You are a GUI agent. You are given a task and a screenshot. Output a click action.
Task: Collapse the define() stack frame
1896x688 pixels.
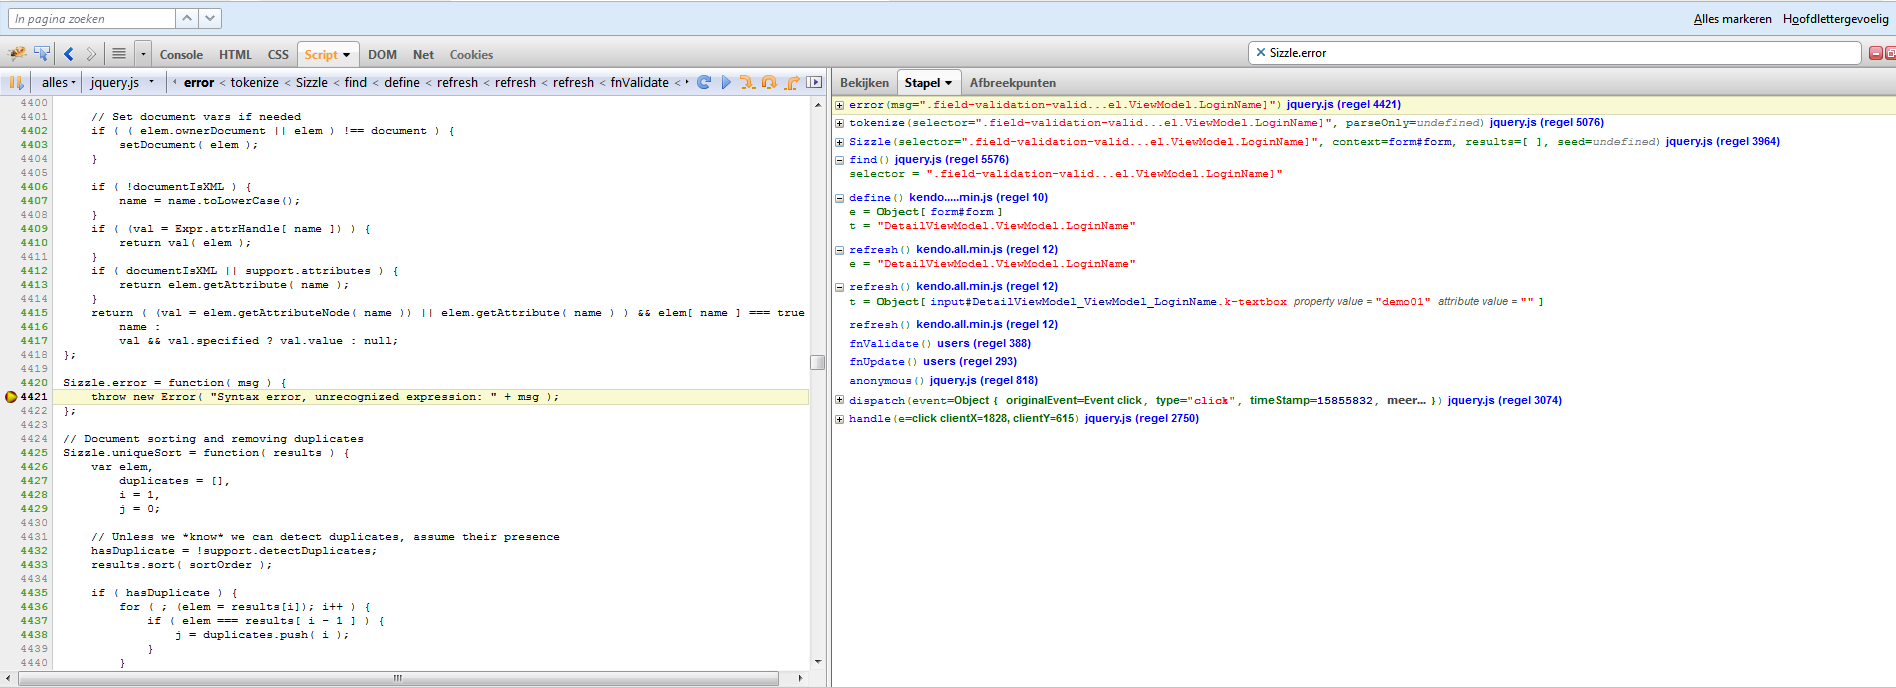click(x=840, y=198)
